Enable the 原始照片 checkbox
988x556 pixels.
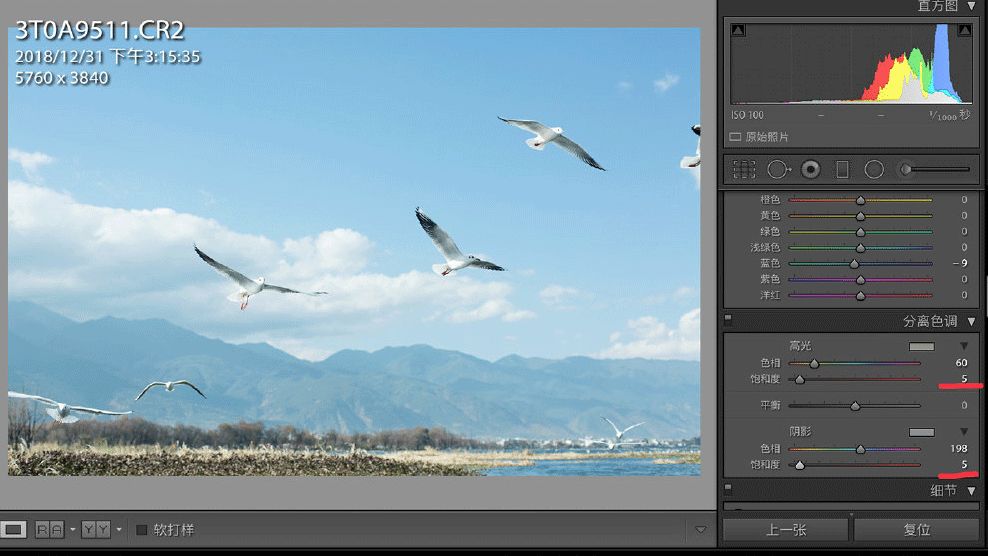click(735, 137)
